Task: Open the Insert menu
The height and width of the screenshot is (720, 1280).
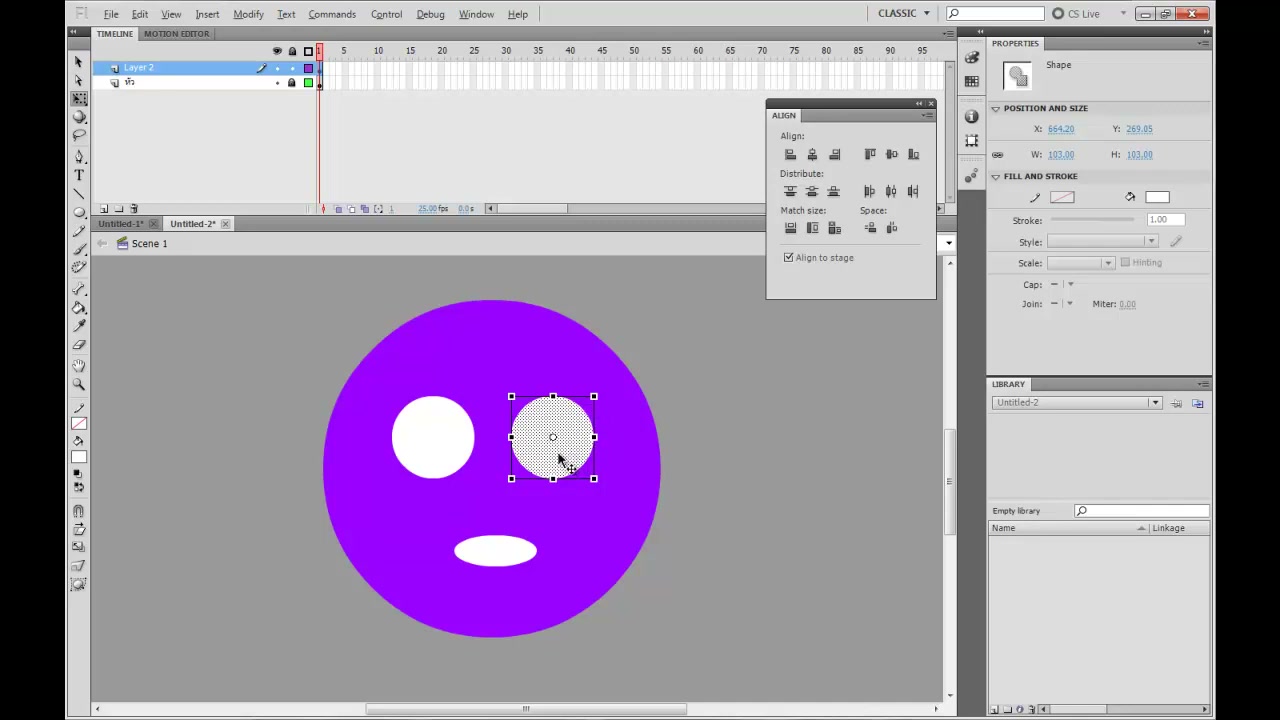Action: coord(207,14)
